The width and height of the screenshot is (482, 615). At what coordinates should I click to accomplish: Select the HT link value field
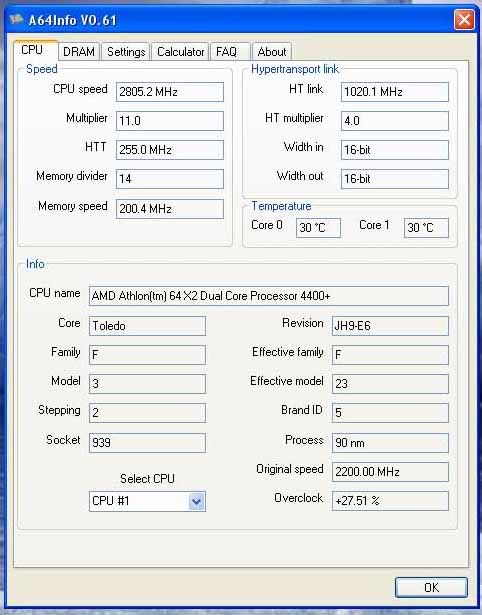tap(395, 92)
